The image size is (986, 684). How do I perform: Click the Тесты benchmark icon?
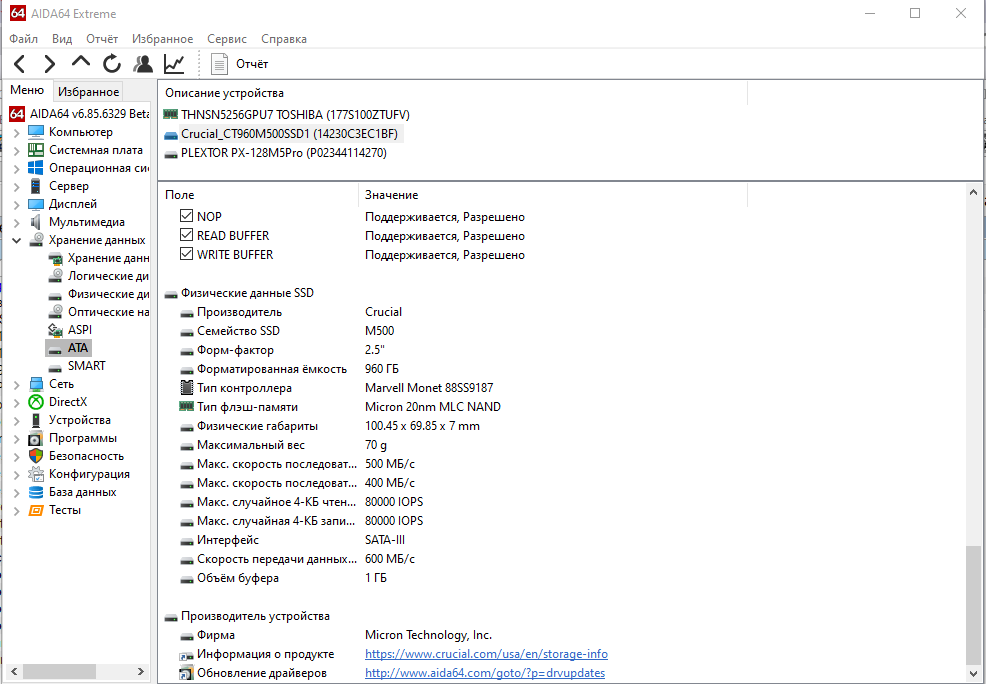[36, 510]
